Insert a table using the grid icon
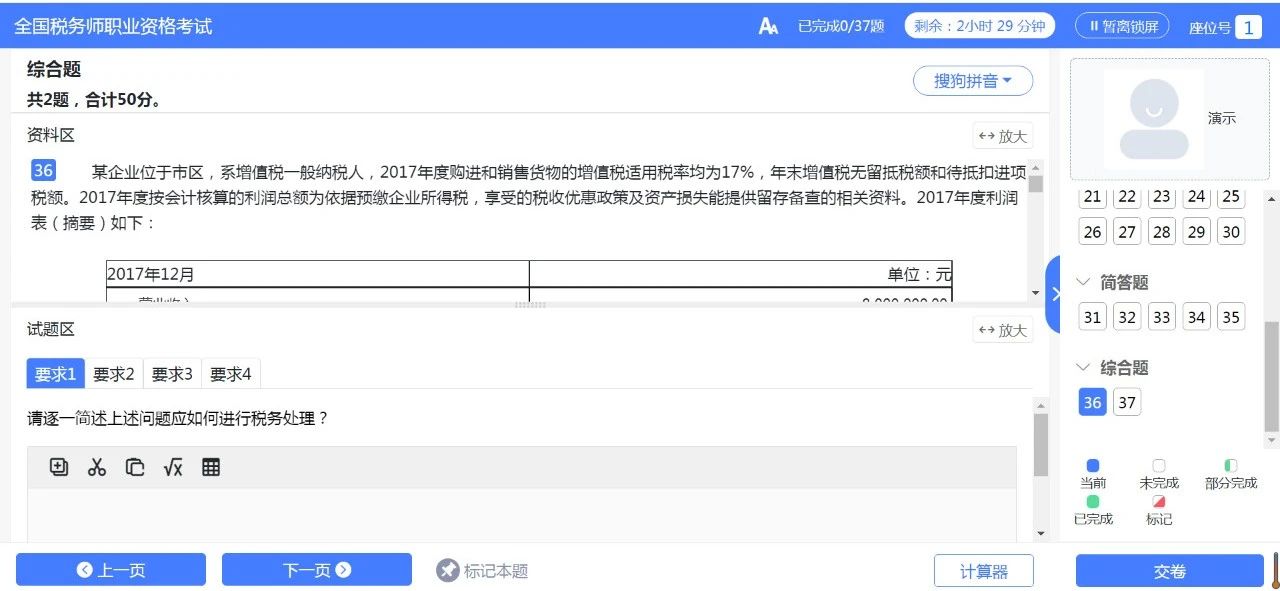This screenshot has width=1280, height=591. (x=211, y=466)
